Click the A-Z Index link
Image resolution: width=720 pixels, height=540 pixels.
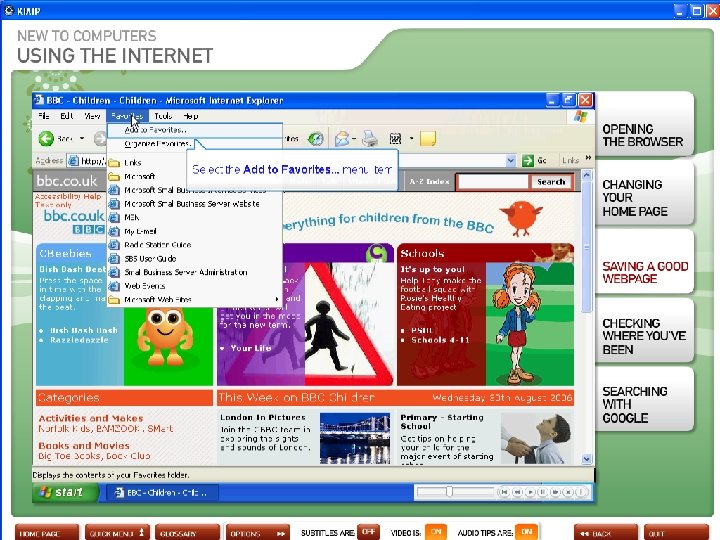pos(429,182)
